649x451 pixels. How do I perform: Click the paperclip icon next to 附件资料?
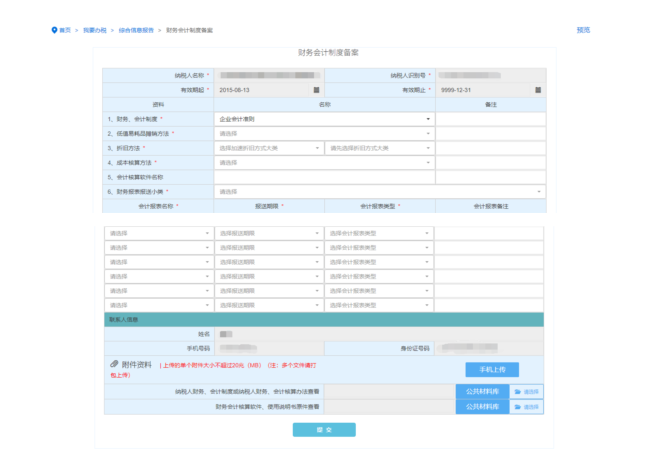113,365
